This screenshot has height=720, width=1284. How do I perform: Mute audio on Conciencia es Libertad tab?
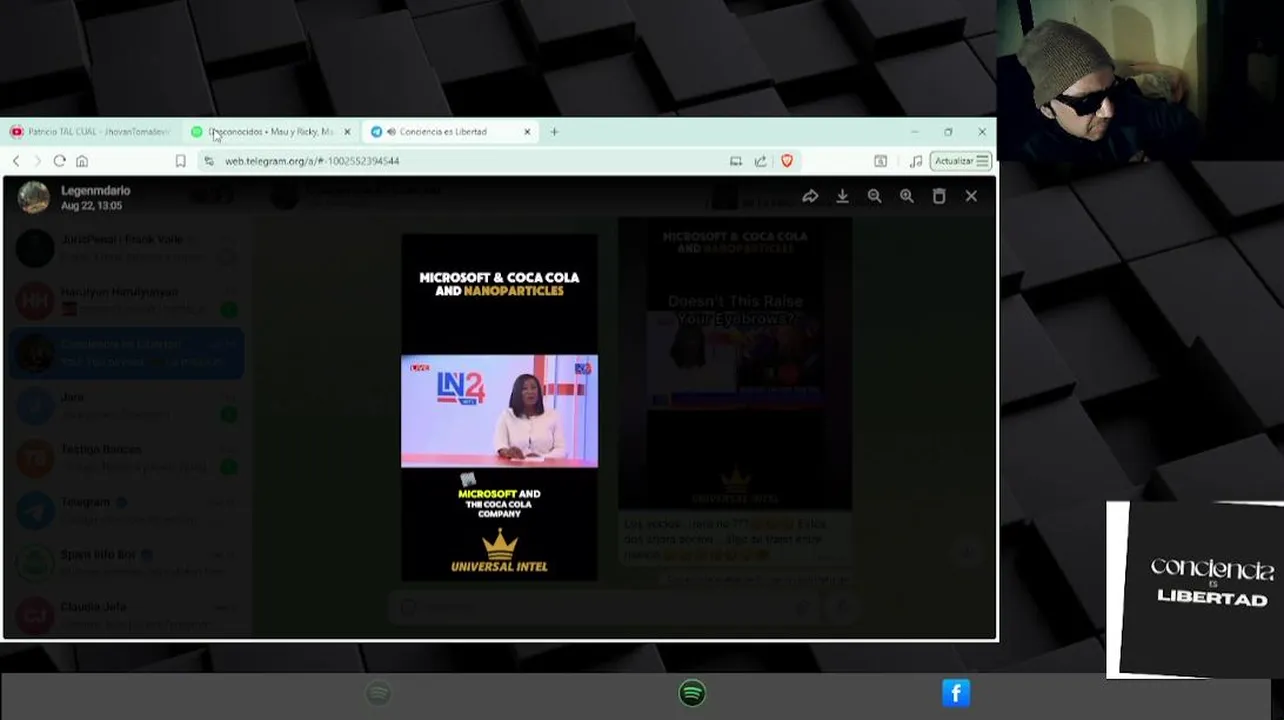391,132
